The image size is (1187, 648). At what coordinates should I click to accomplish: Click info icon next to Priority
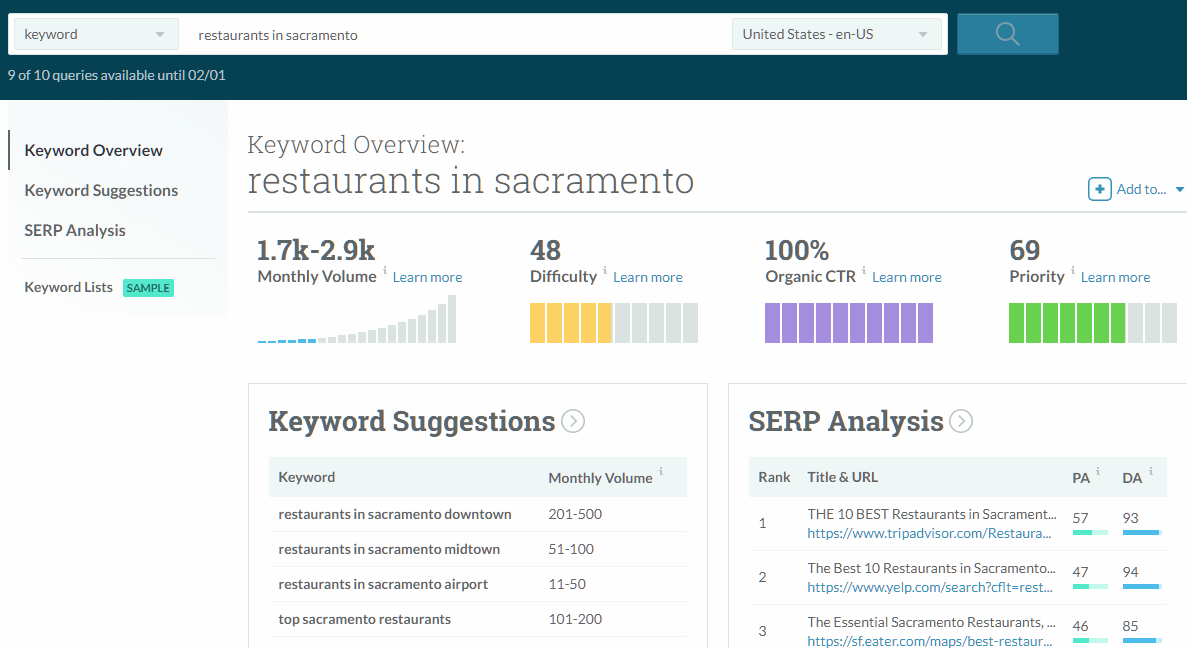[x=1073, y=270]
